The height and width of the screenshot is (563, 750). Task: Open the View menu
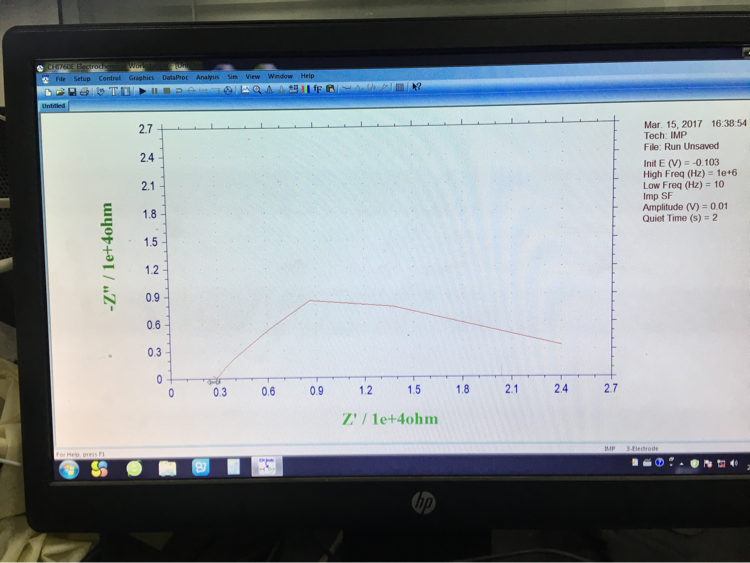pyautogui.click(x=253, y=77)
